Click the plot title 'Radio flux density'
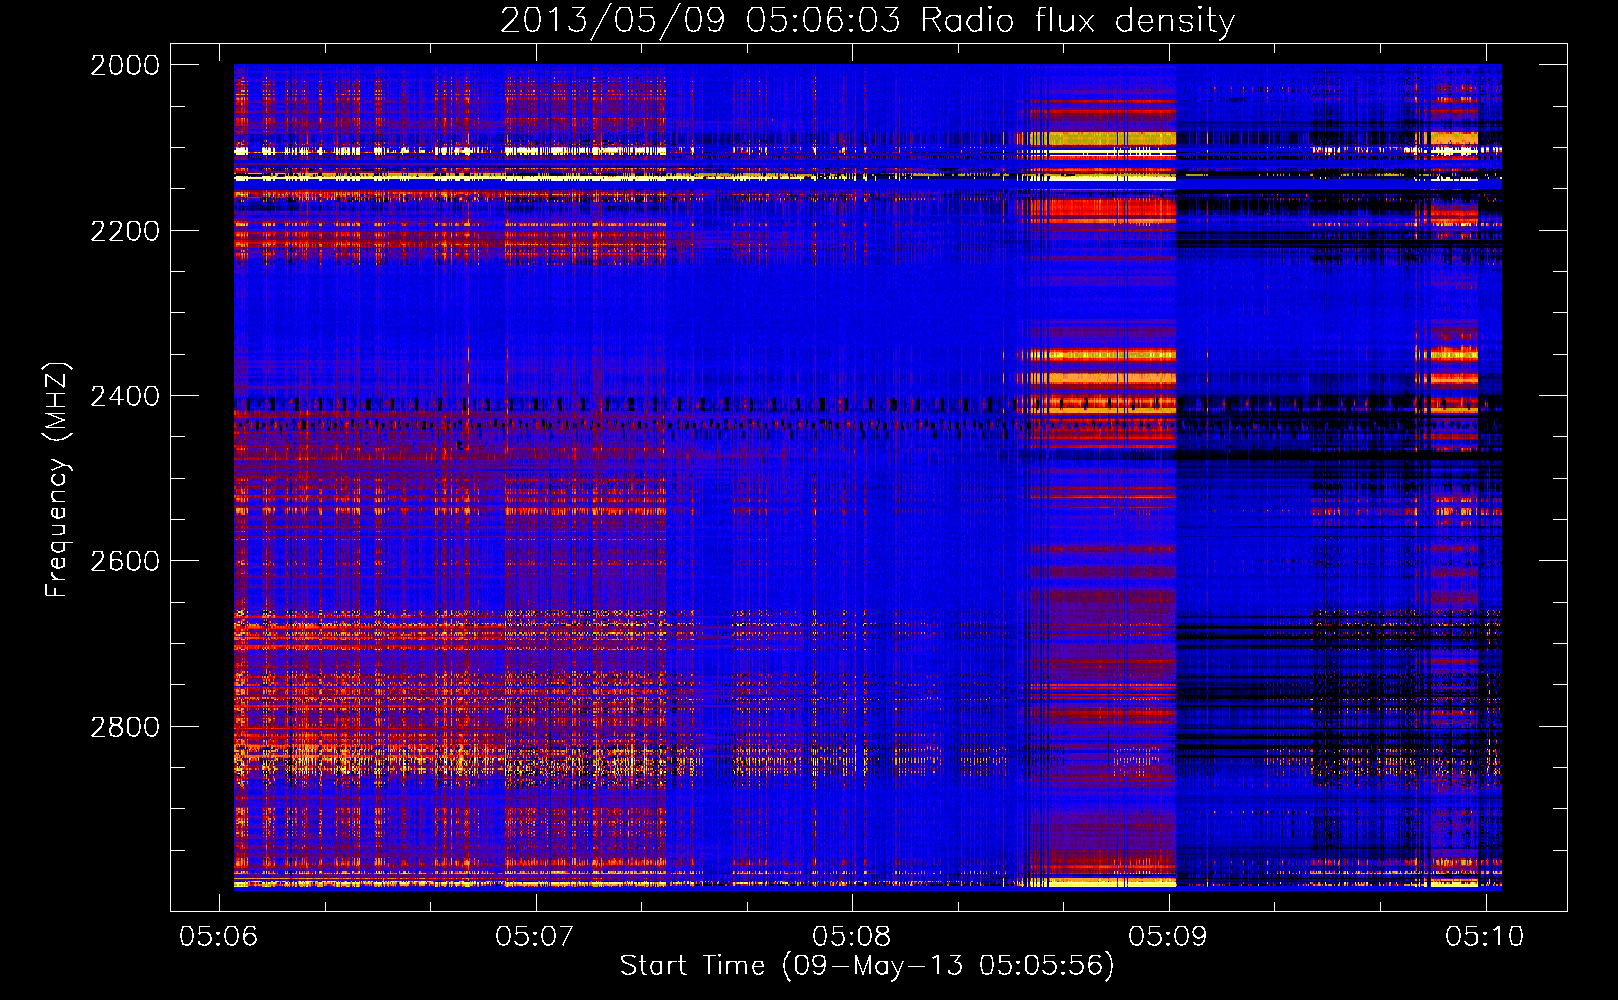The width and height of the screenshot is (1618, 1000). coord(1077,21)
